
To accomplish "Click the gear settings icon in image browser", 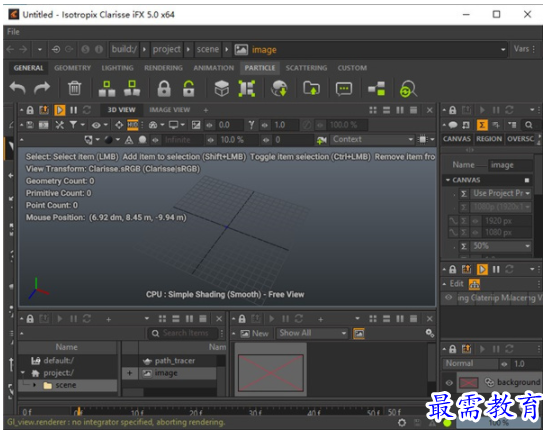I will point(430,333).
